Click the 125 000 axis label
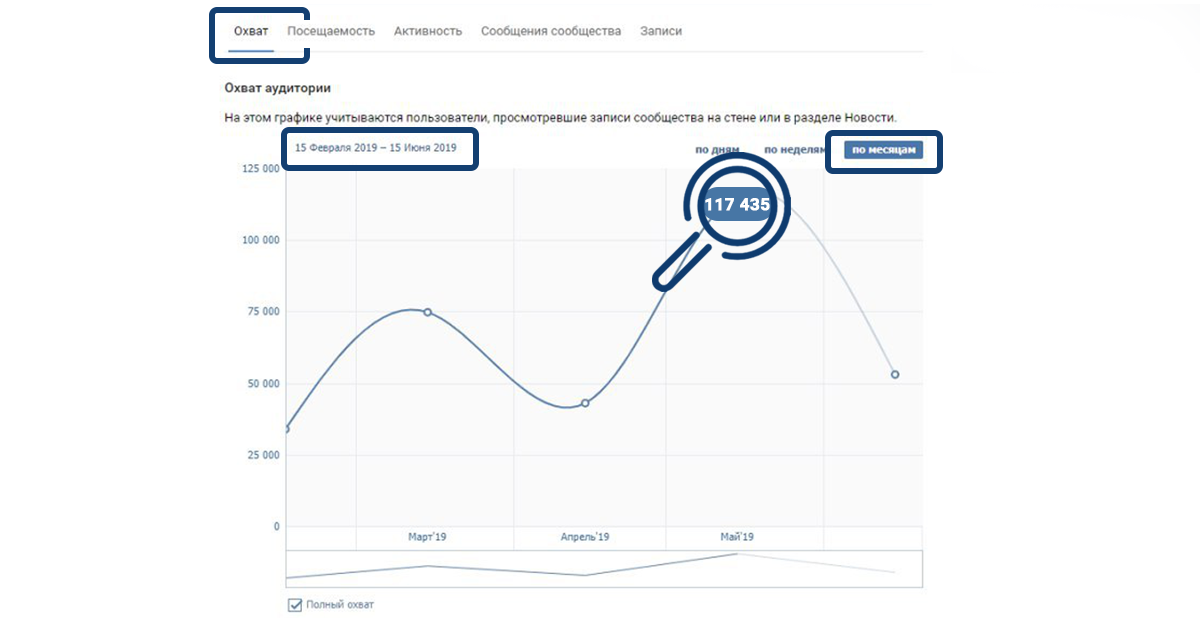Viewport: 1200px width, 618px height. [x=261, y=168]
